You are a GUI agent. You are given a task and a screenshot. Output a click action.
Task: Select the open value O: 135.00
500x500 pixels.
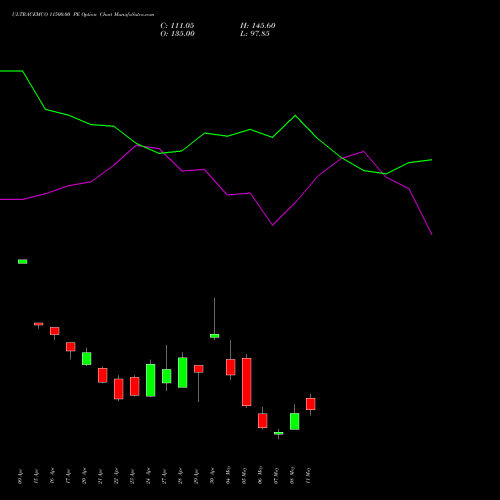pyautogui.click(x=177, y=34)
